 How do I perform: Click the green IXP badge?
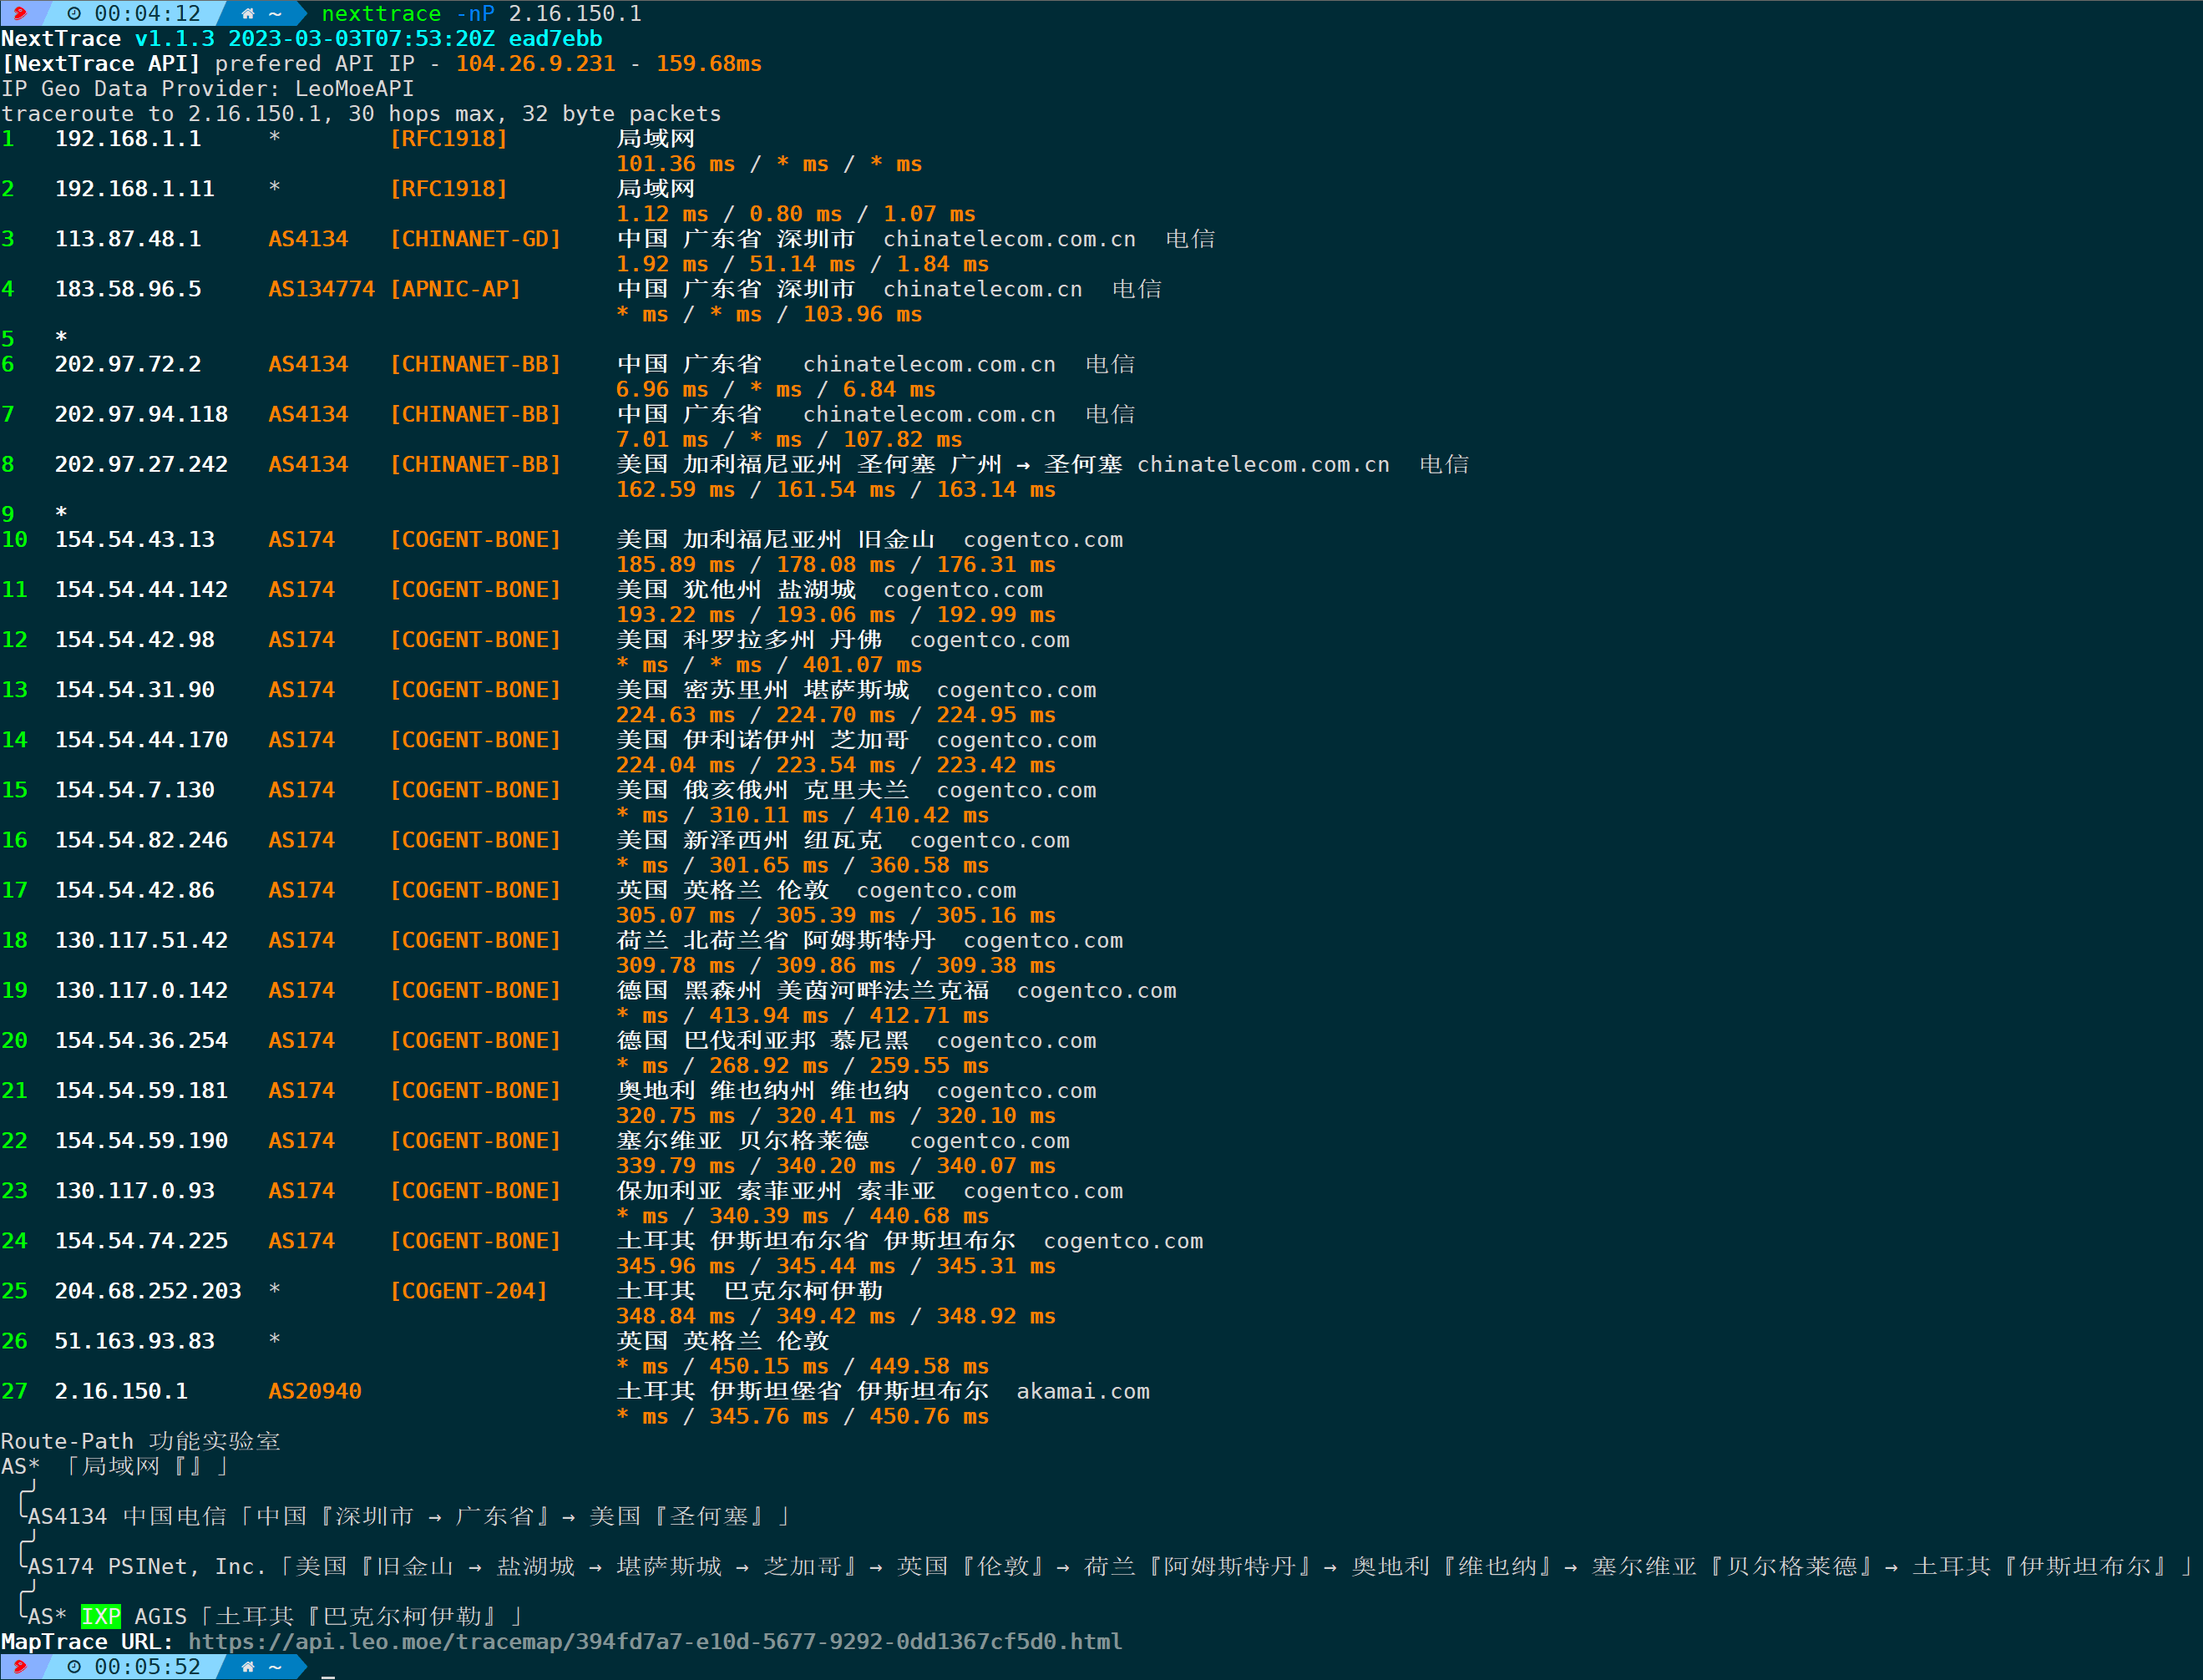pos(101,1616)
